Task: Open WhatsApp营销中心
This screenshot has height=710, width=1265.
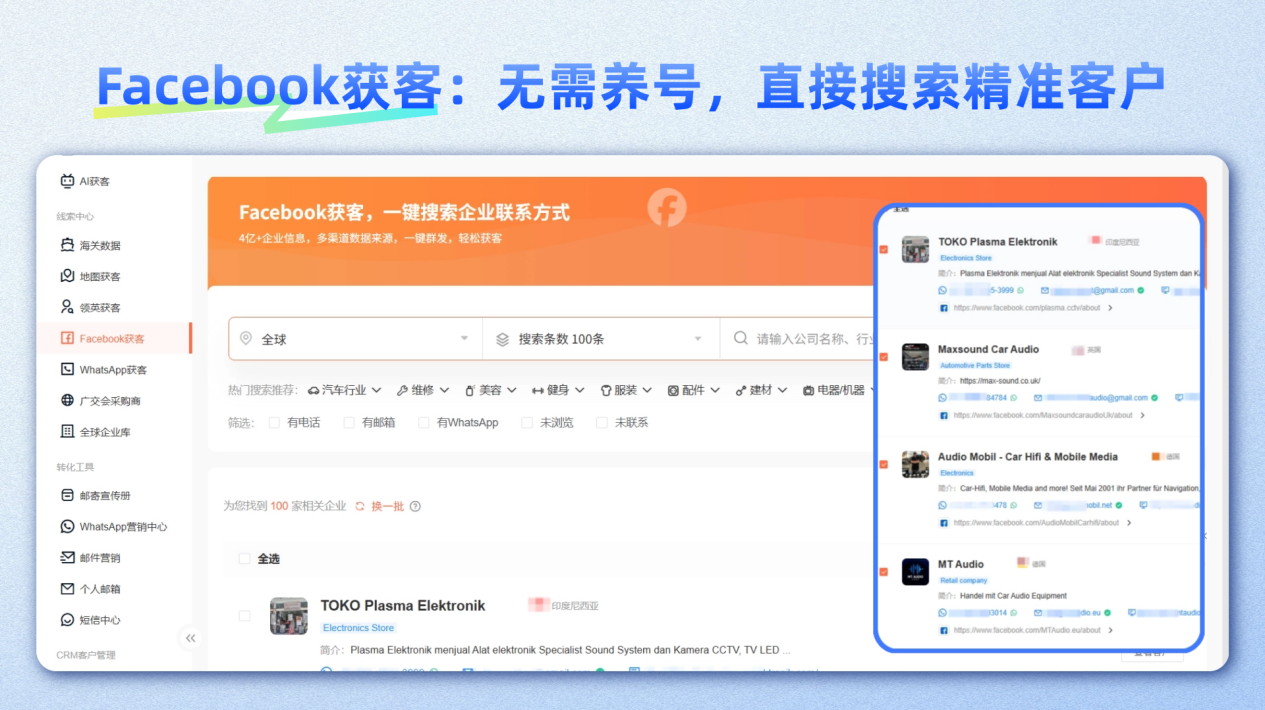Action: (114, 526)
